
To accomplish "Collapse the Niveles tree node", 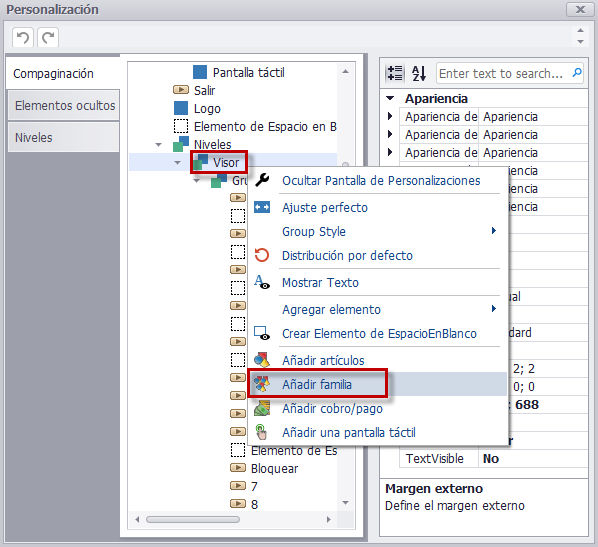I will (159, 145).
